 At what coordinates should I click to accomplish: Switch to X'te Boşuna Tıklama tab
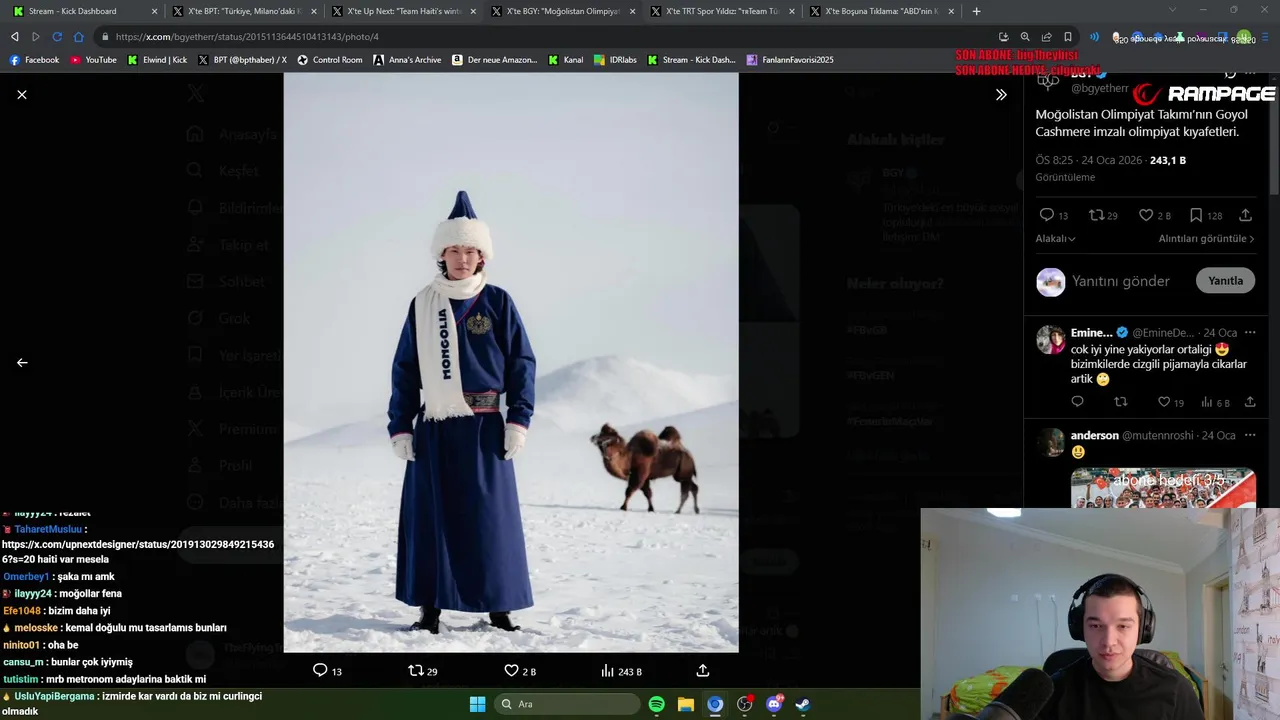click(x=880, y=11)
